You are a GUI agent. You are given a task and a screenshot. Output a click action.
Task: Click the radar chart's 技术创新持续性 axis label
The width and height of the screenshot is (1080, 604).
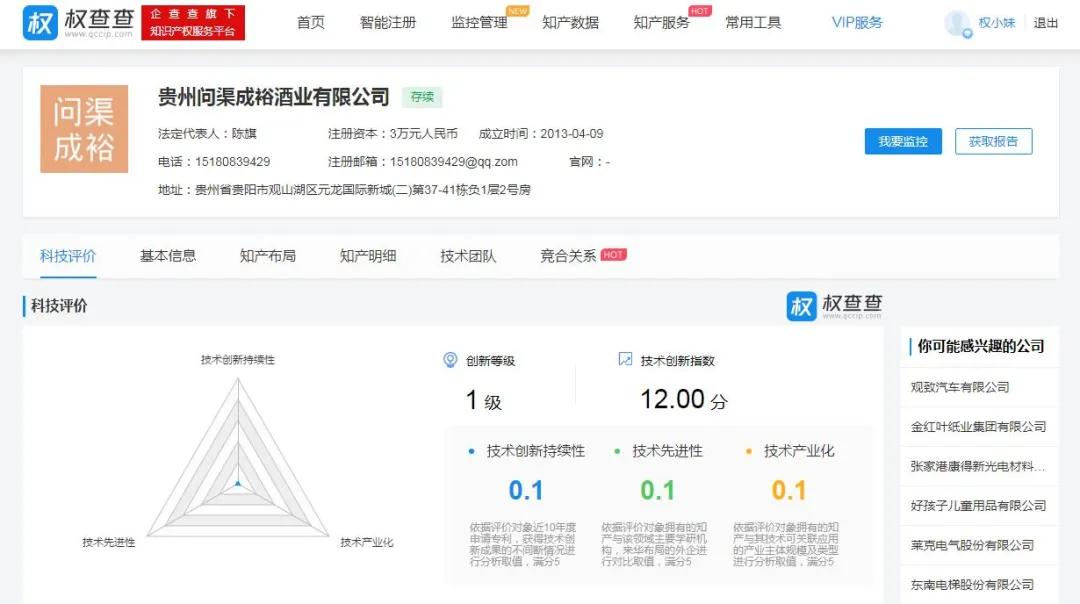[238, 360]
